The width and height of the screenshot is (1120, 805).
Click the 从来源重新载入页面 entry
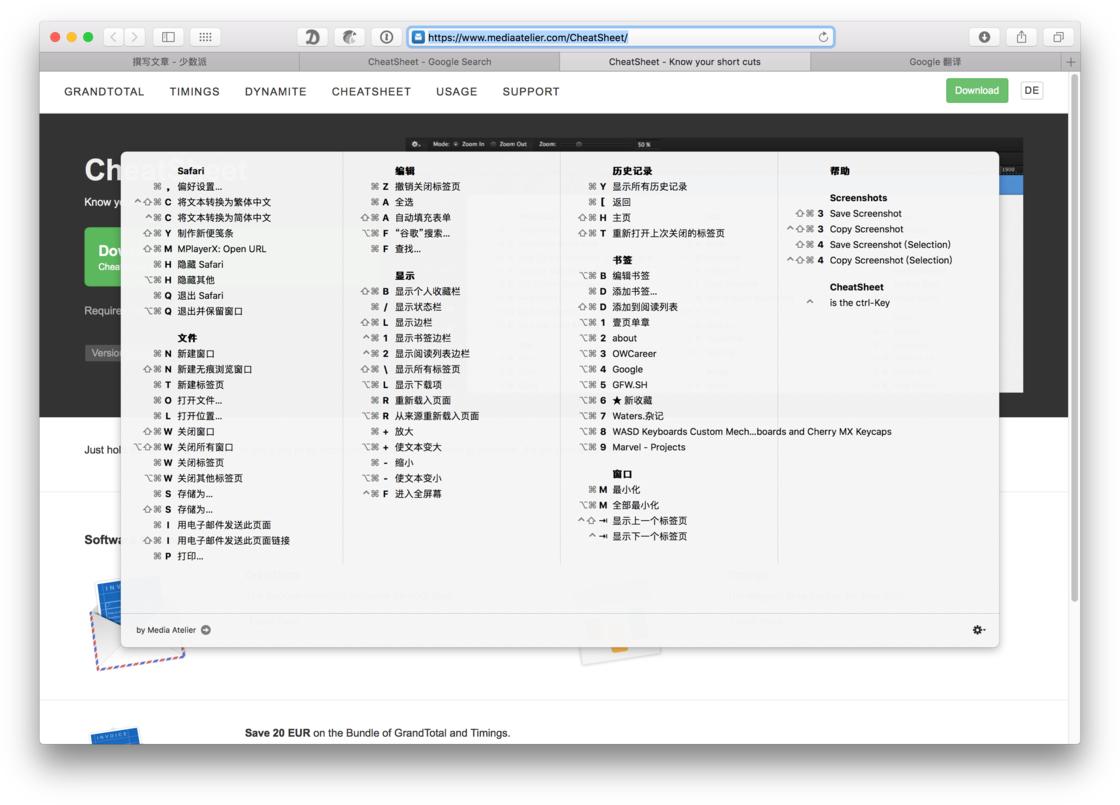(436, 416)
